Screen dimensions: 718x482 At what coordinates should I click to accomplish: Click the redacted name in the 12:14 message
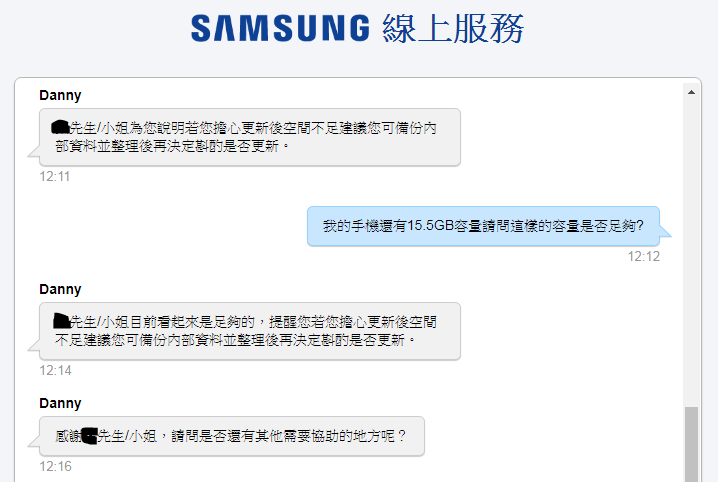61,321
